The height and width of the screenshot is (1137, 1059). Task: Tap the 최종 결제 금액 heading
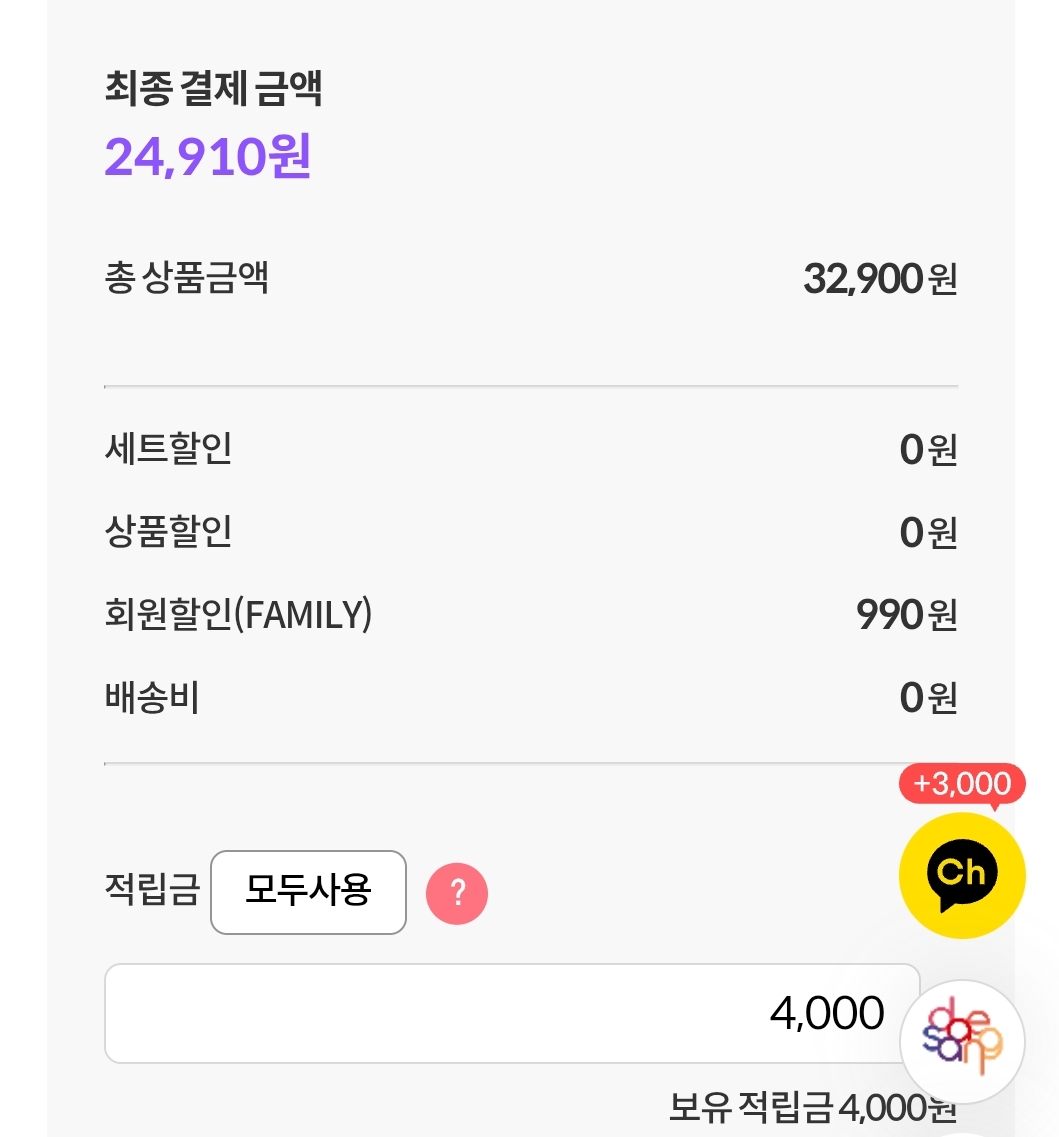pyautogui.click(x=213, y=90)
